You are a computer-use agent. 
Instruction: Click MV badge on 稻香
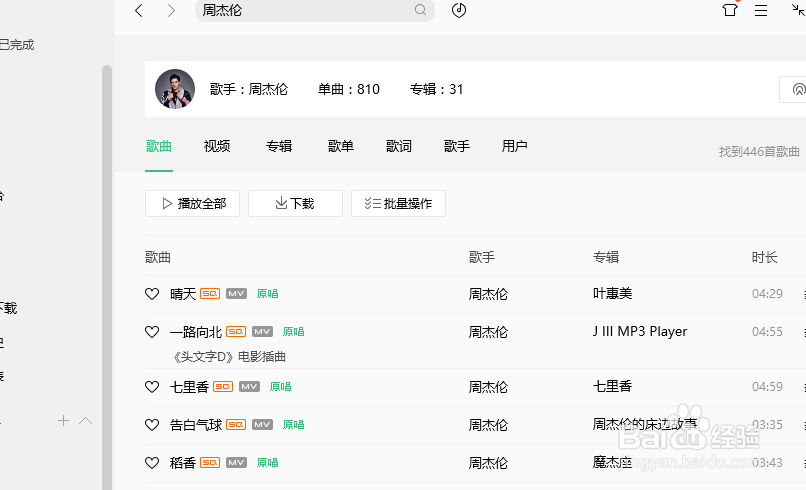coord(236,463)
